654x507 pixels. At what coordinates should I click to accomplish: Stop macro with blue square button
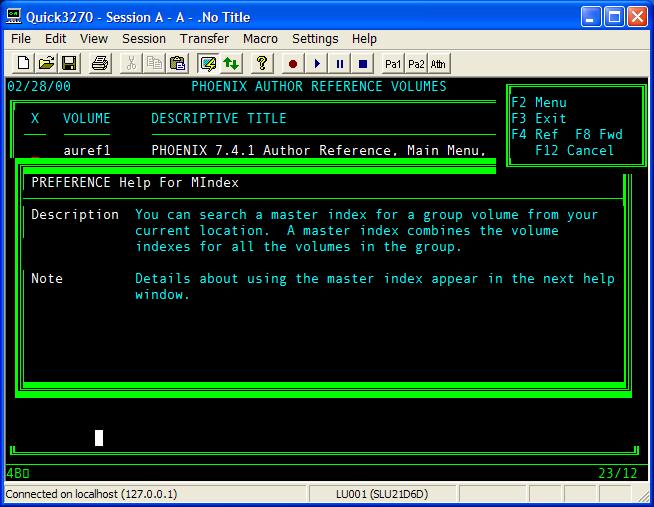click(363, 64)
